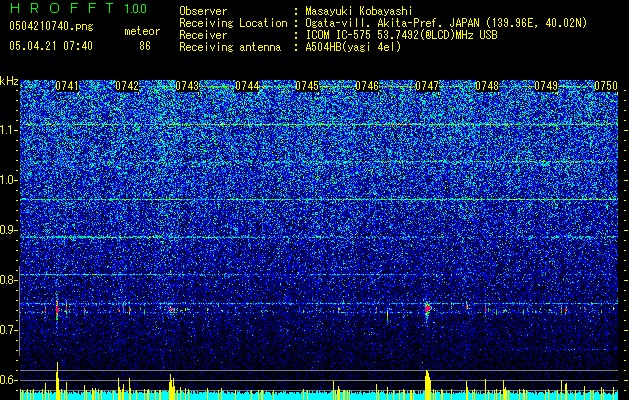The width and height of the screenshot is (629, 400).
Task: Click the 0745 time marker
Action: click(x=307, y=86)
